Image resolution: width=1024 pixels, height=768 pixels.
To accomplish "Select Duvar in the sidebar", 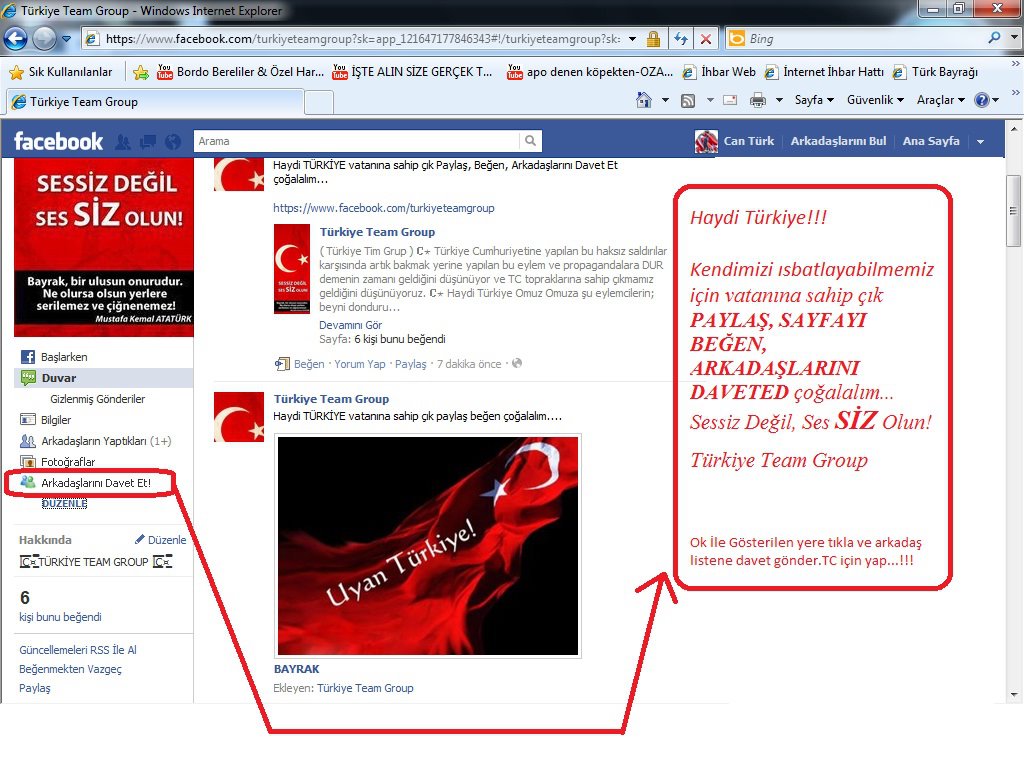I will [x=103, y=378].
